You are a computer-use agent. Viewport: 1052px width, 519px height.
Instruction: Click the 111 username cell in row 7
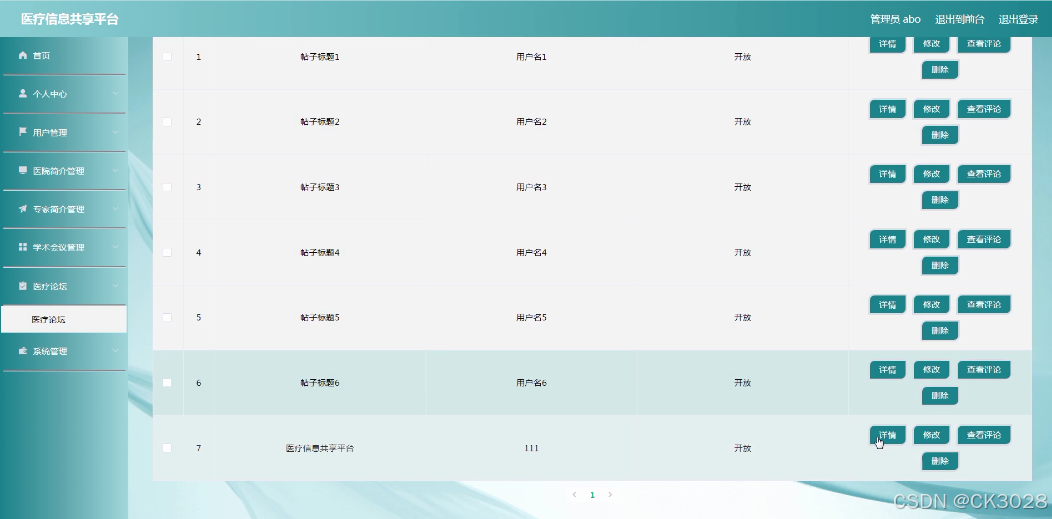pyautogui.click(x=531, y=448)
